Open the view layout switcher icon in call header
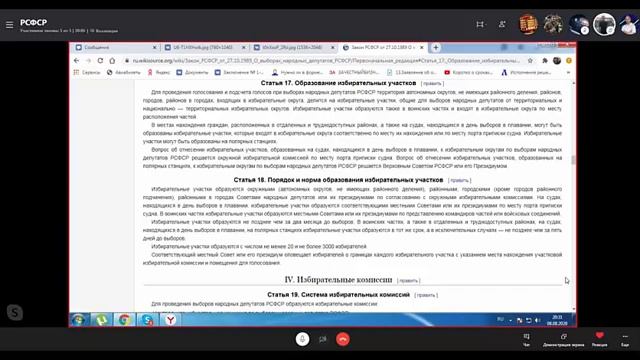The height and width of the screenshot is (360, 640). [480, 24]
